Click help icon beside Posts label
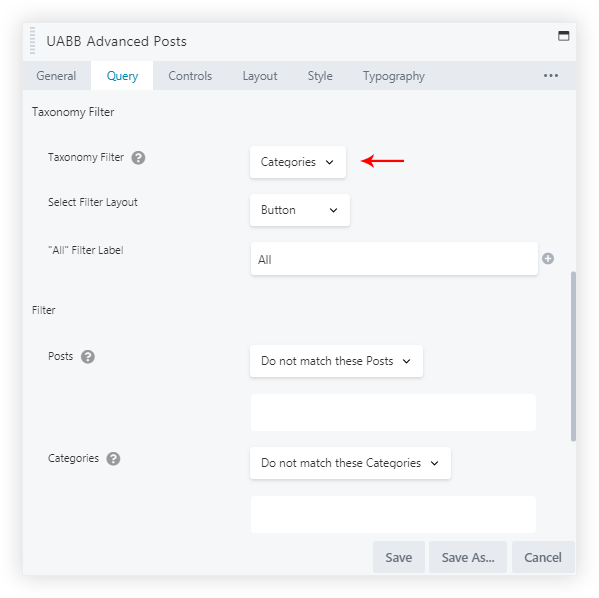599x598 pixels. 88,357
